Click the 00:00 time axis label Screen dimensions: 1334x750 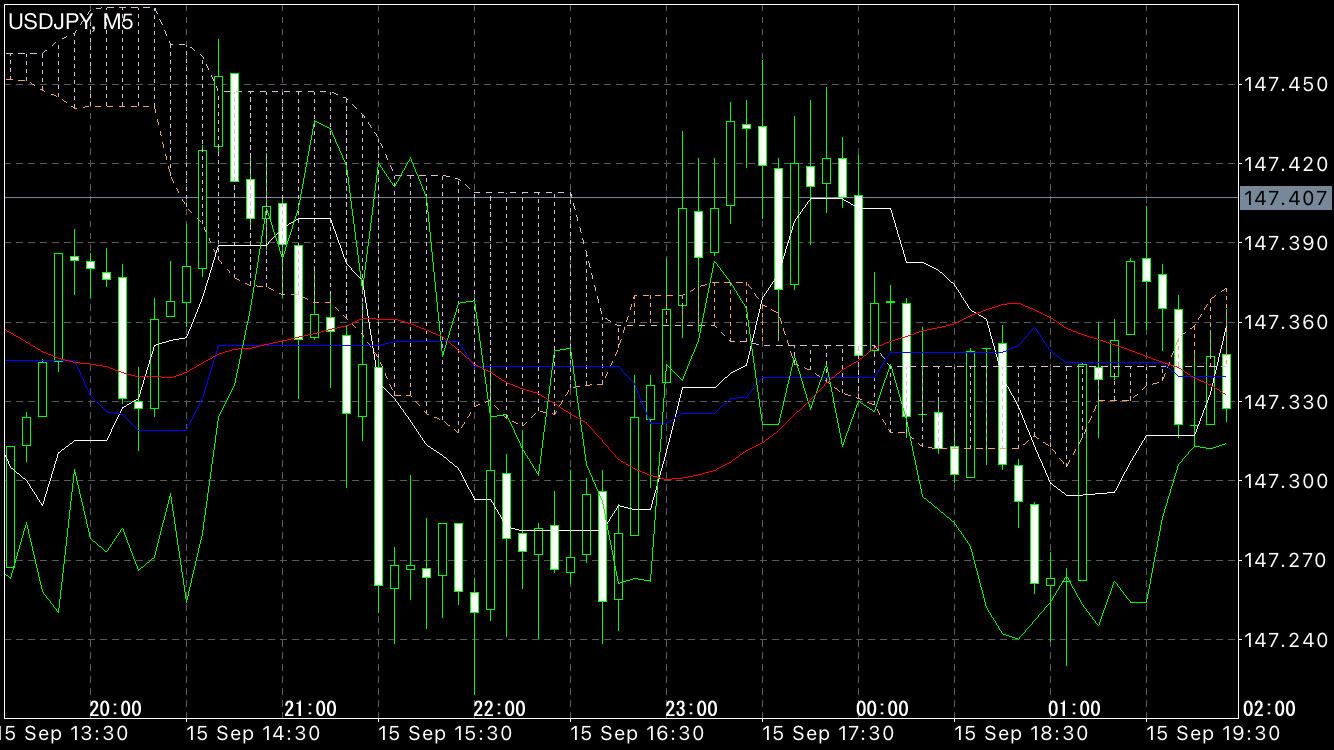pos(883,709)
